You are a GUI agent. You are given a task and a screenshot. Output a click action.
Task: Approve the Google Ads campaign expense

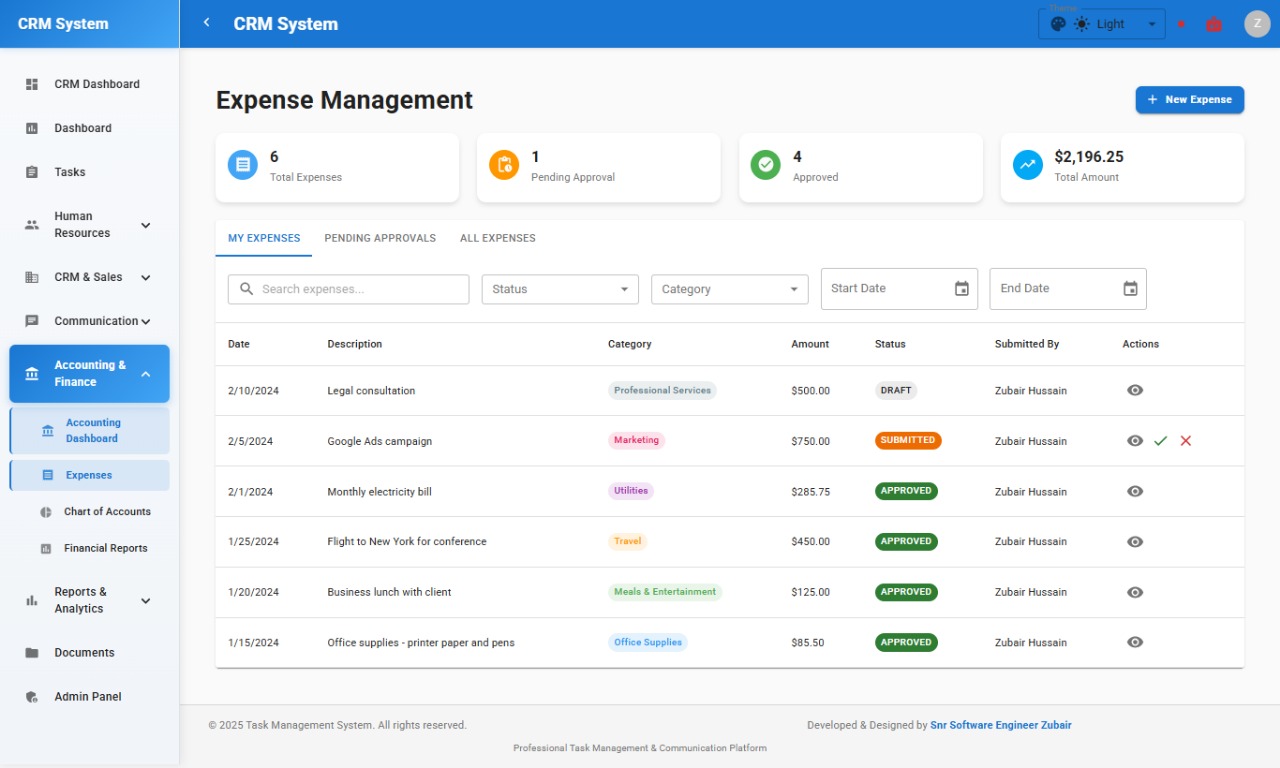tap(1160, 440)
